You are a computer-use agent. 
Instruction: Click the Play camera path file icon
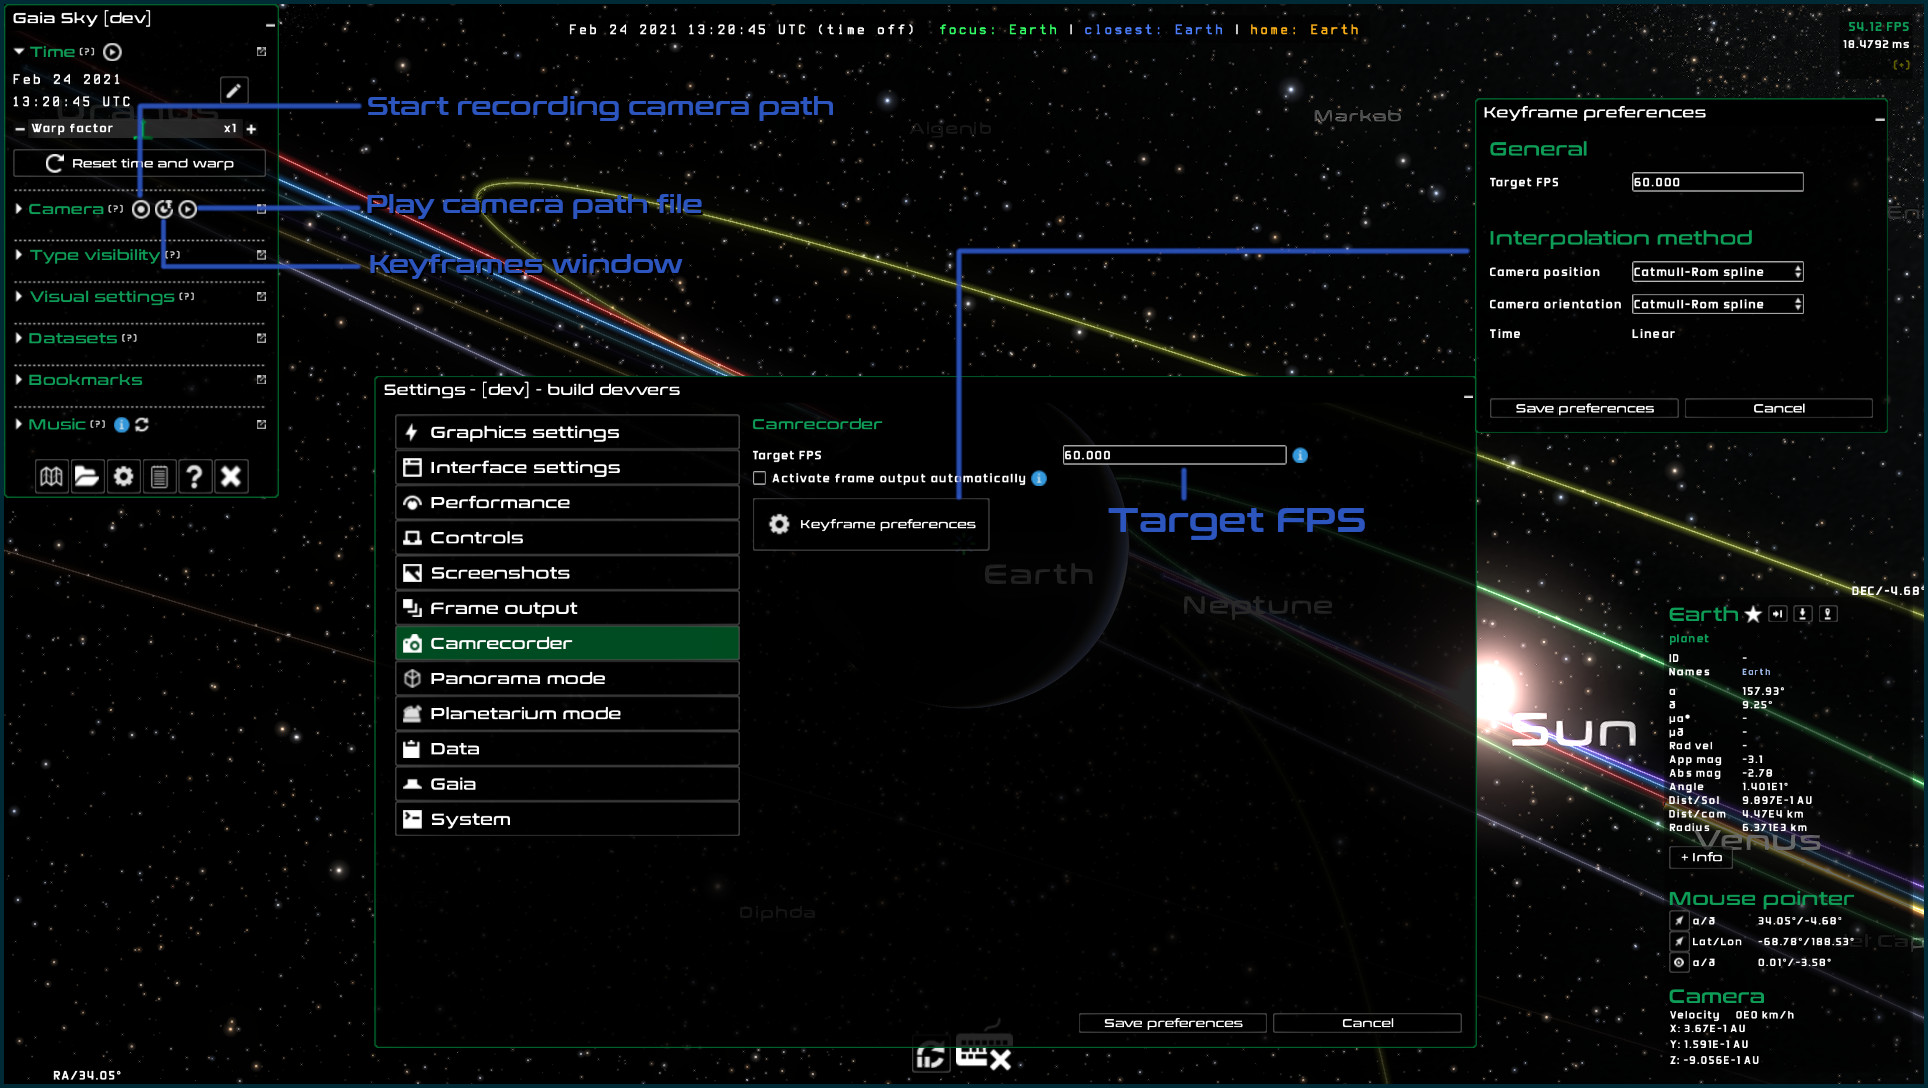(187, 209)
